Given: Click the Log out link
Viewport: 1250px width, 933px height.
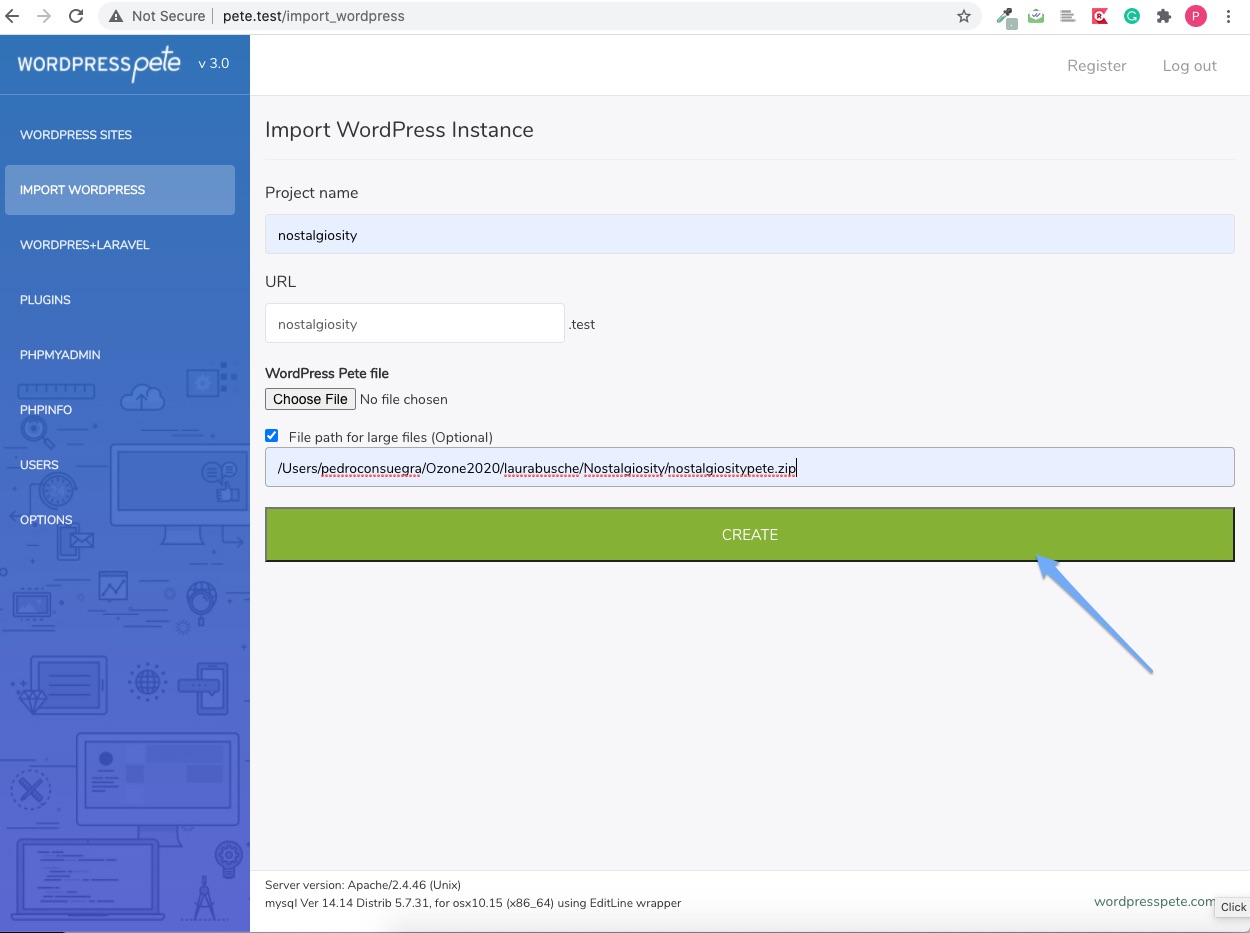Looking at the screenshot, I should point(1189,66).
